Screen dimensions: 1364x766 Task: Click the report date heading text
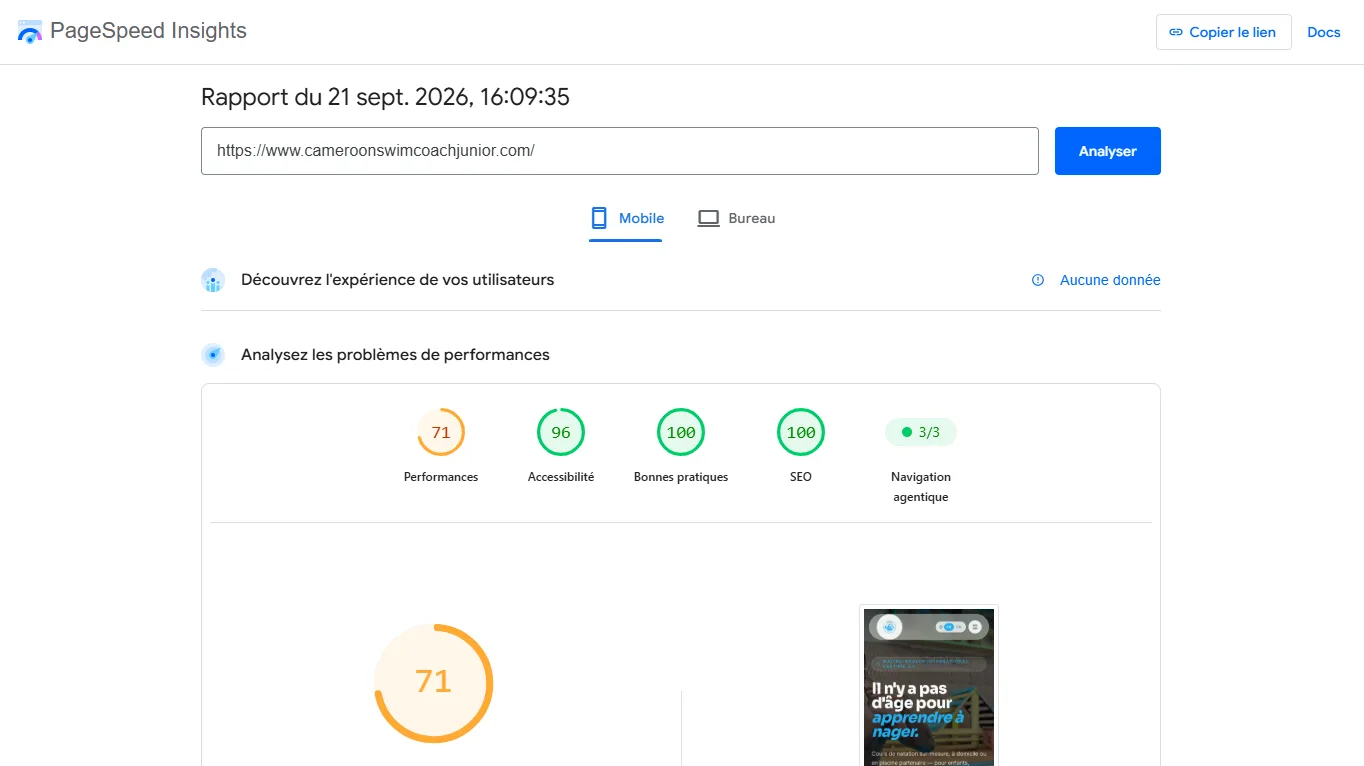pyautogui.click(x=385, y=97)
